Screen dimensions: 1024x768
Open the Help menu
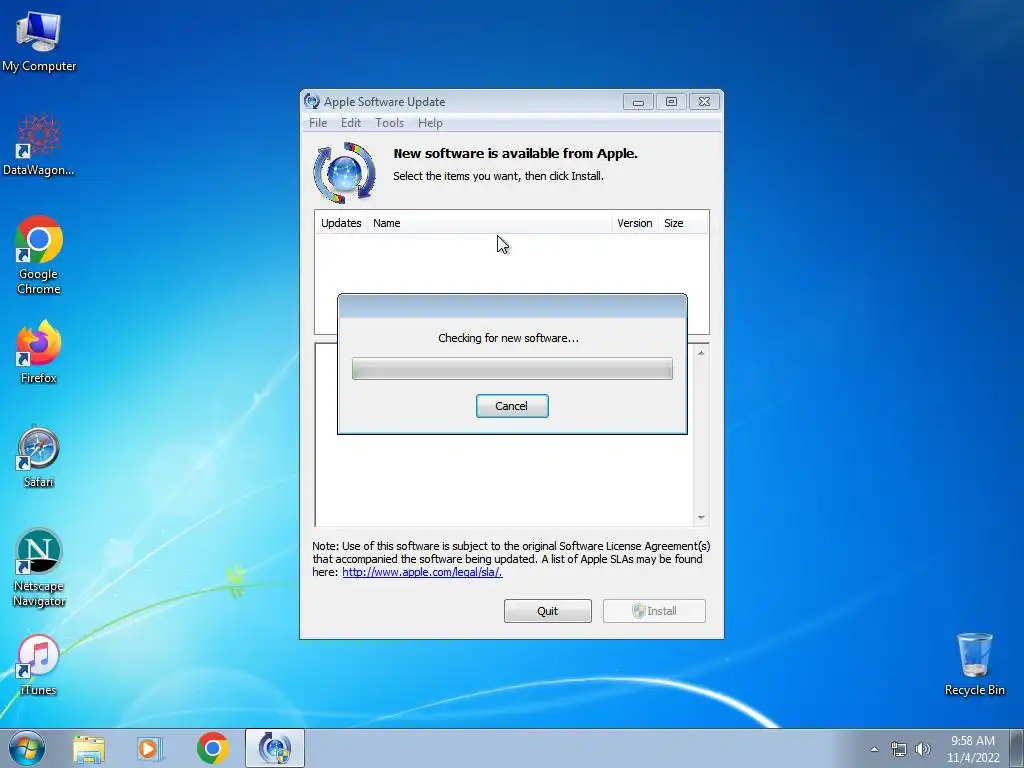pos(430,123)
